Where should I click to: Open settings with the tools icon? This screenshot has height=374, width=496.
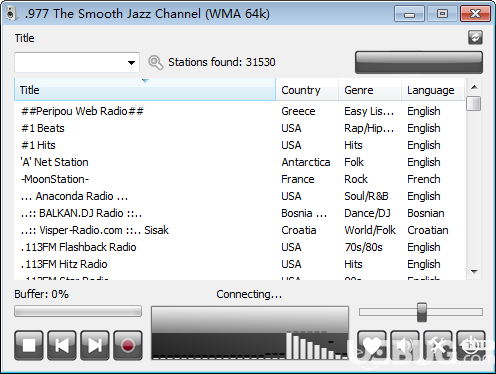(438, 345)
